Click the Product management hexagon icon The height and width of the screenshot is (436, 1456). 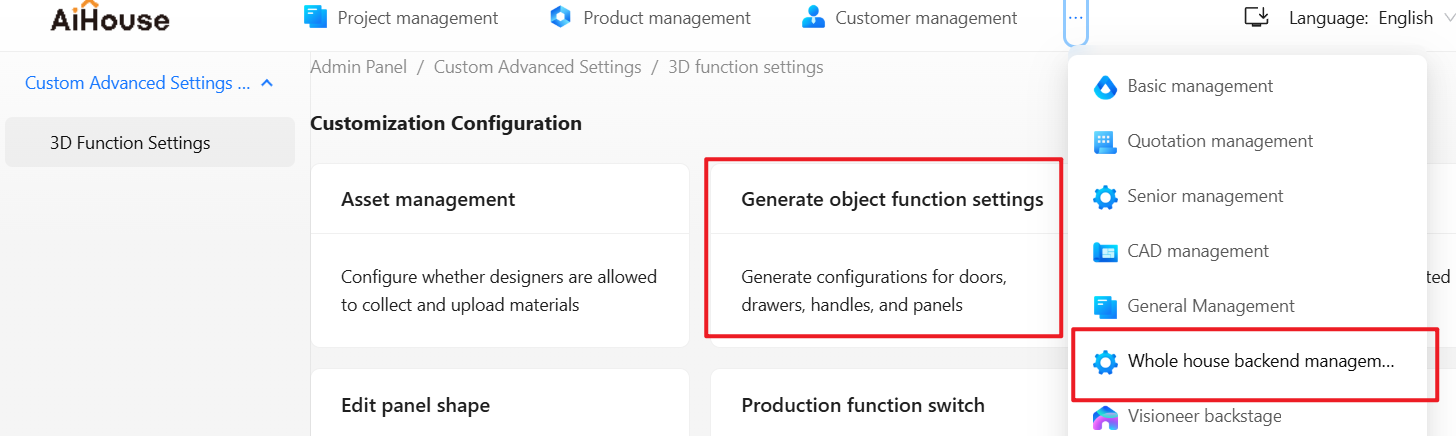tap(561, 17)
